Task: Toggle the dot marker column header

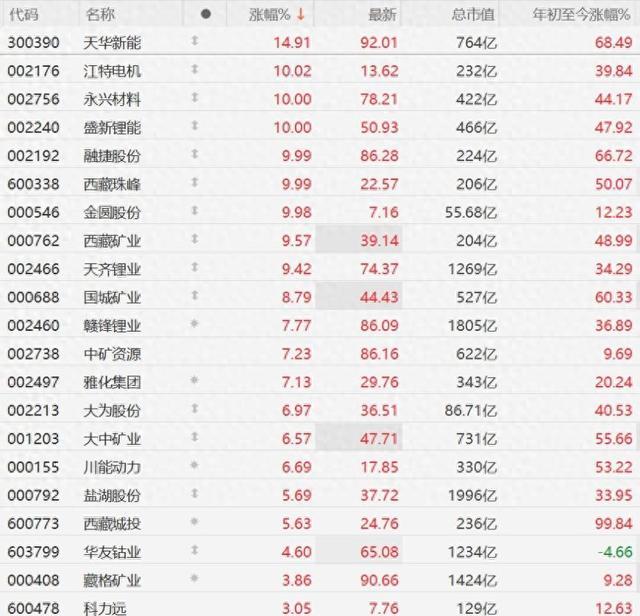Action: click(206, 14)
